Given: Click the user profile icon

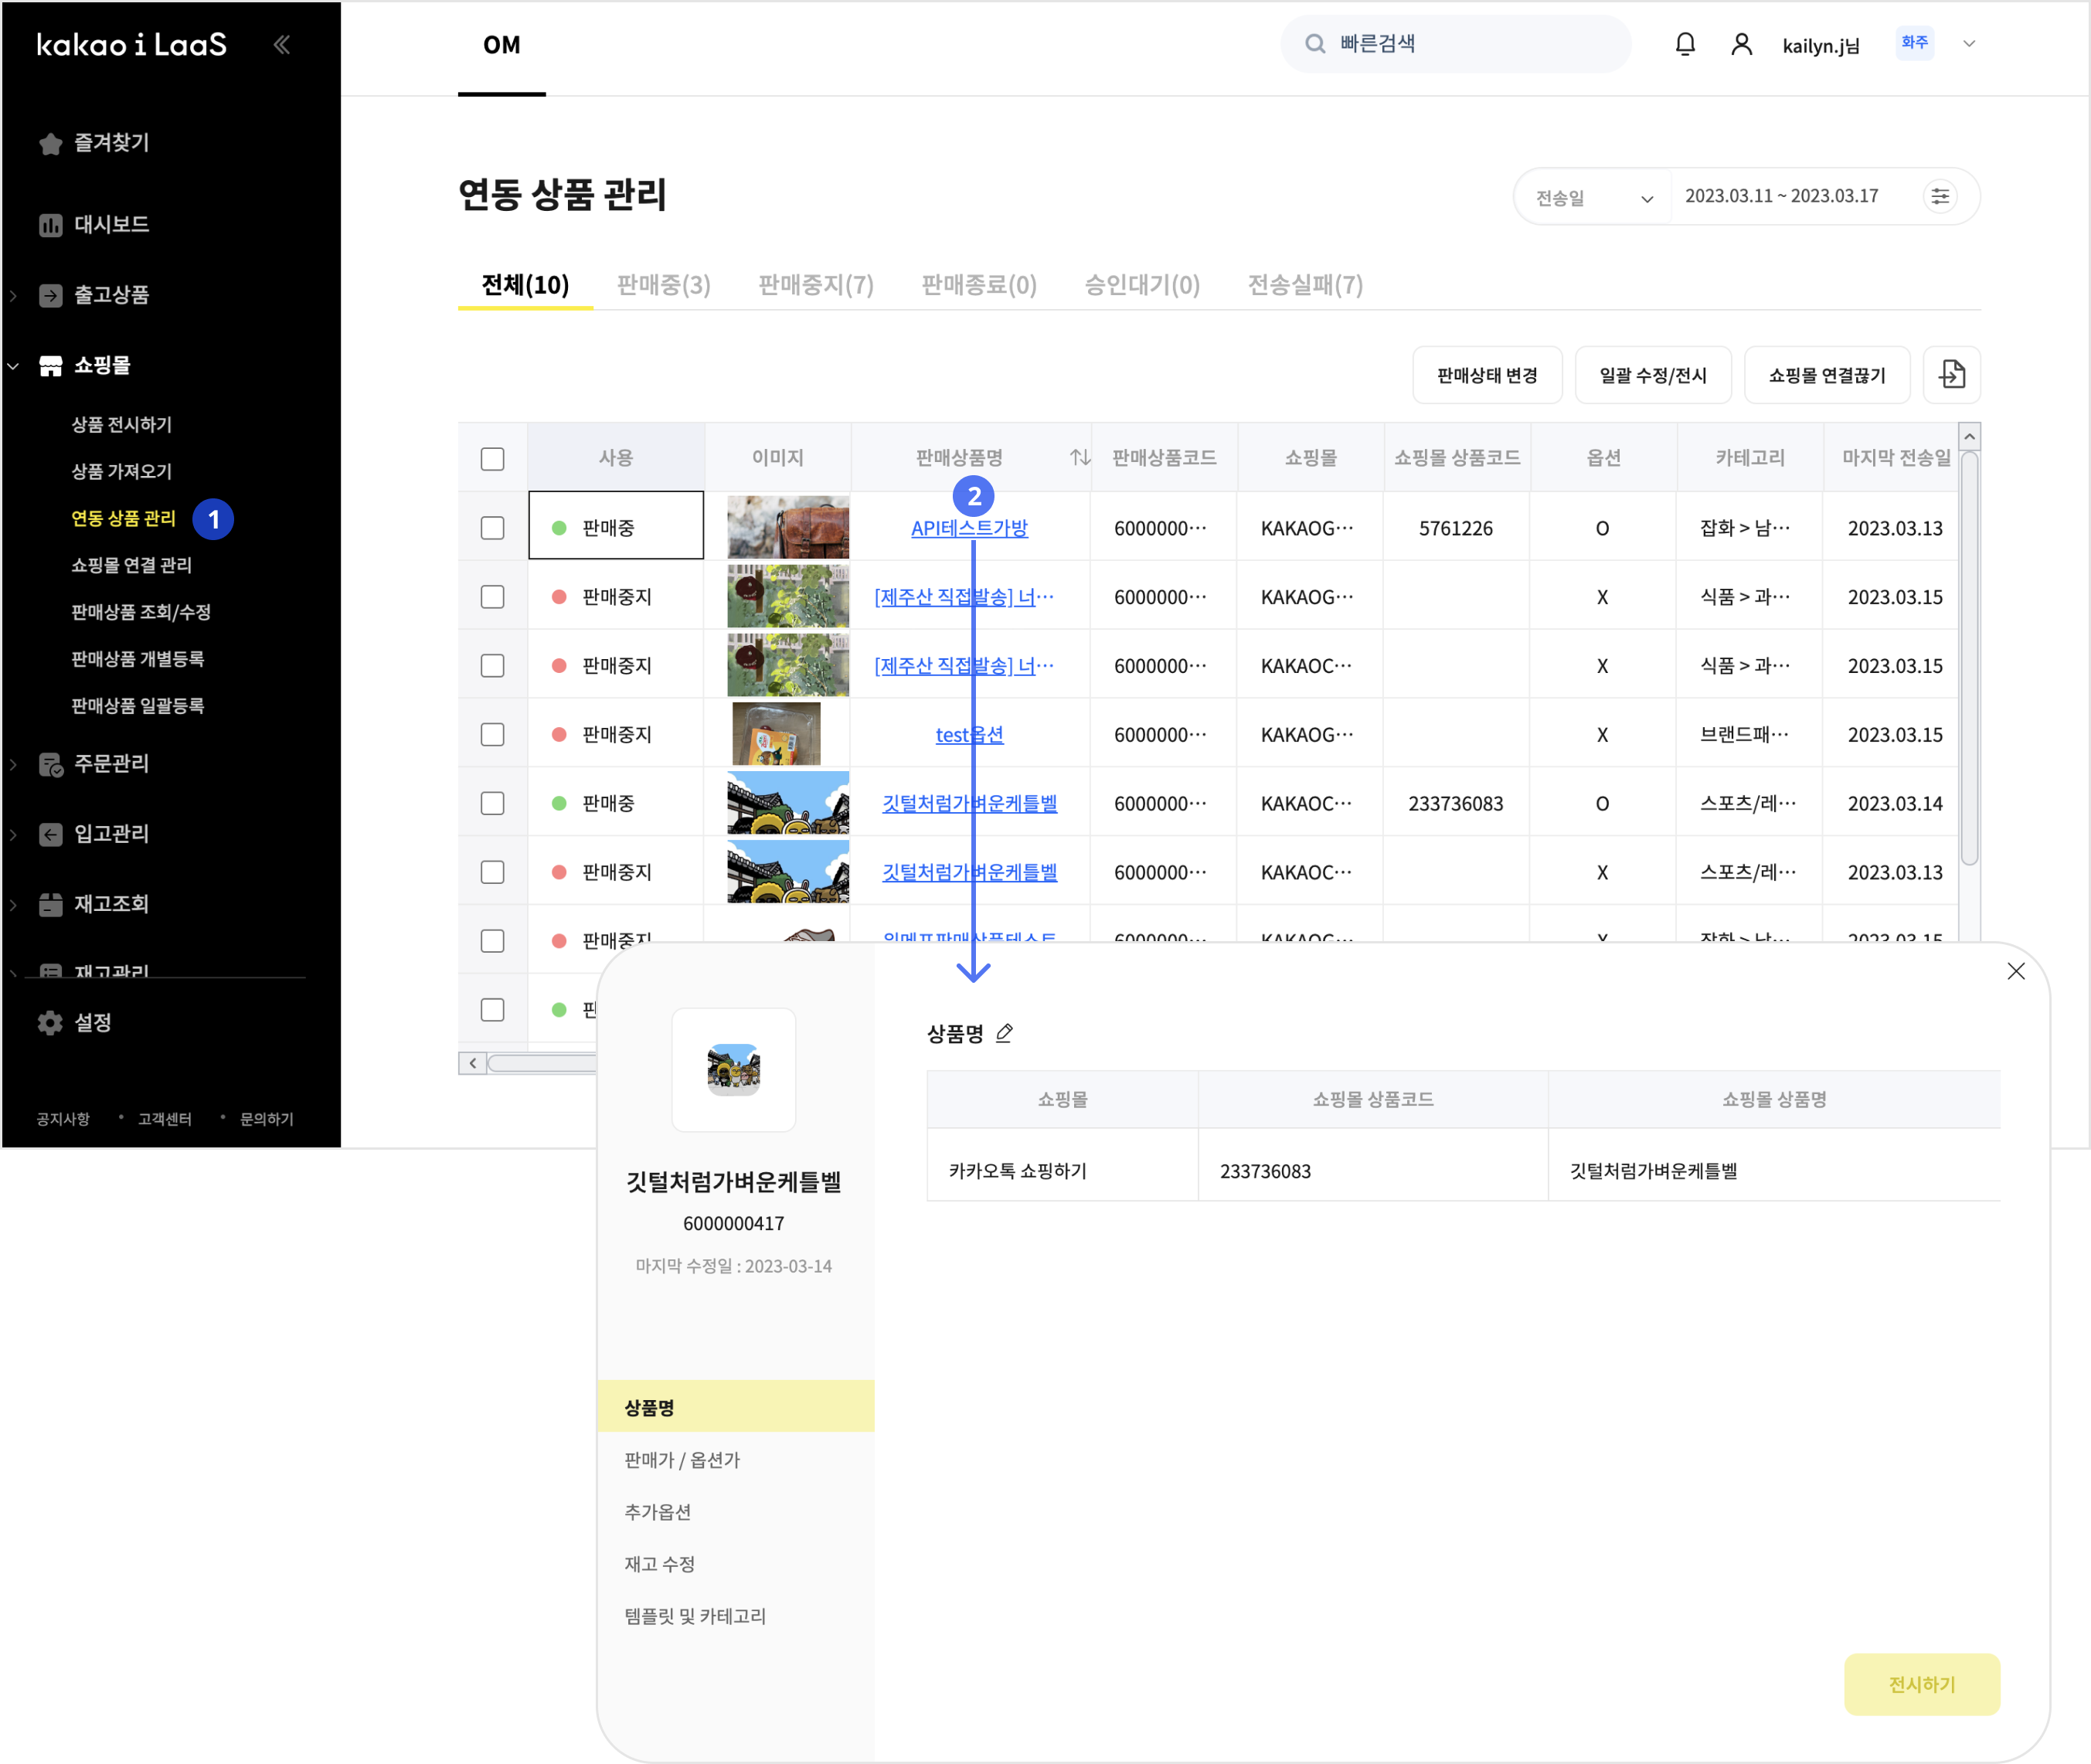Looking at the screenshot, I should click(x=1741, y=44).
